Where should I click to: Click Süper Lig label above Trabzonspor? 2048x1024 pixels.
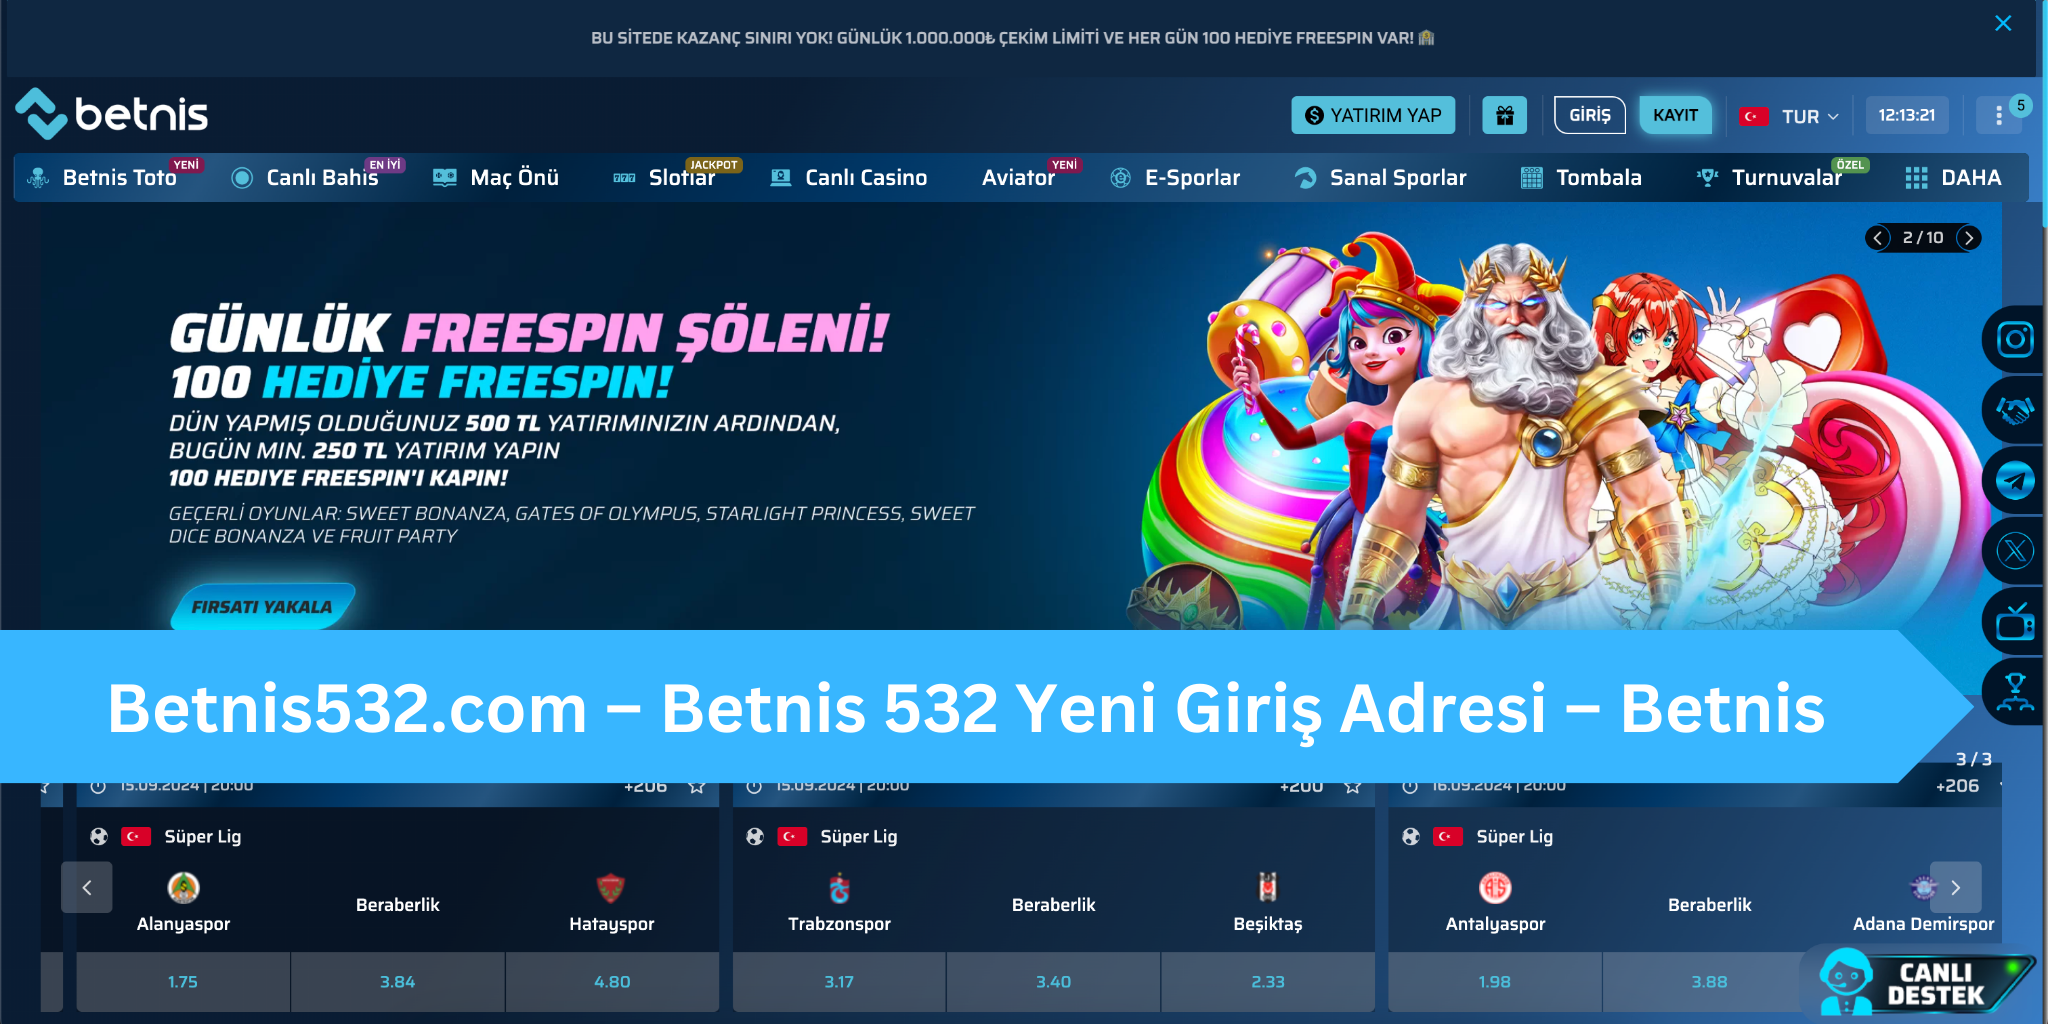coord(858,837)
